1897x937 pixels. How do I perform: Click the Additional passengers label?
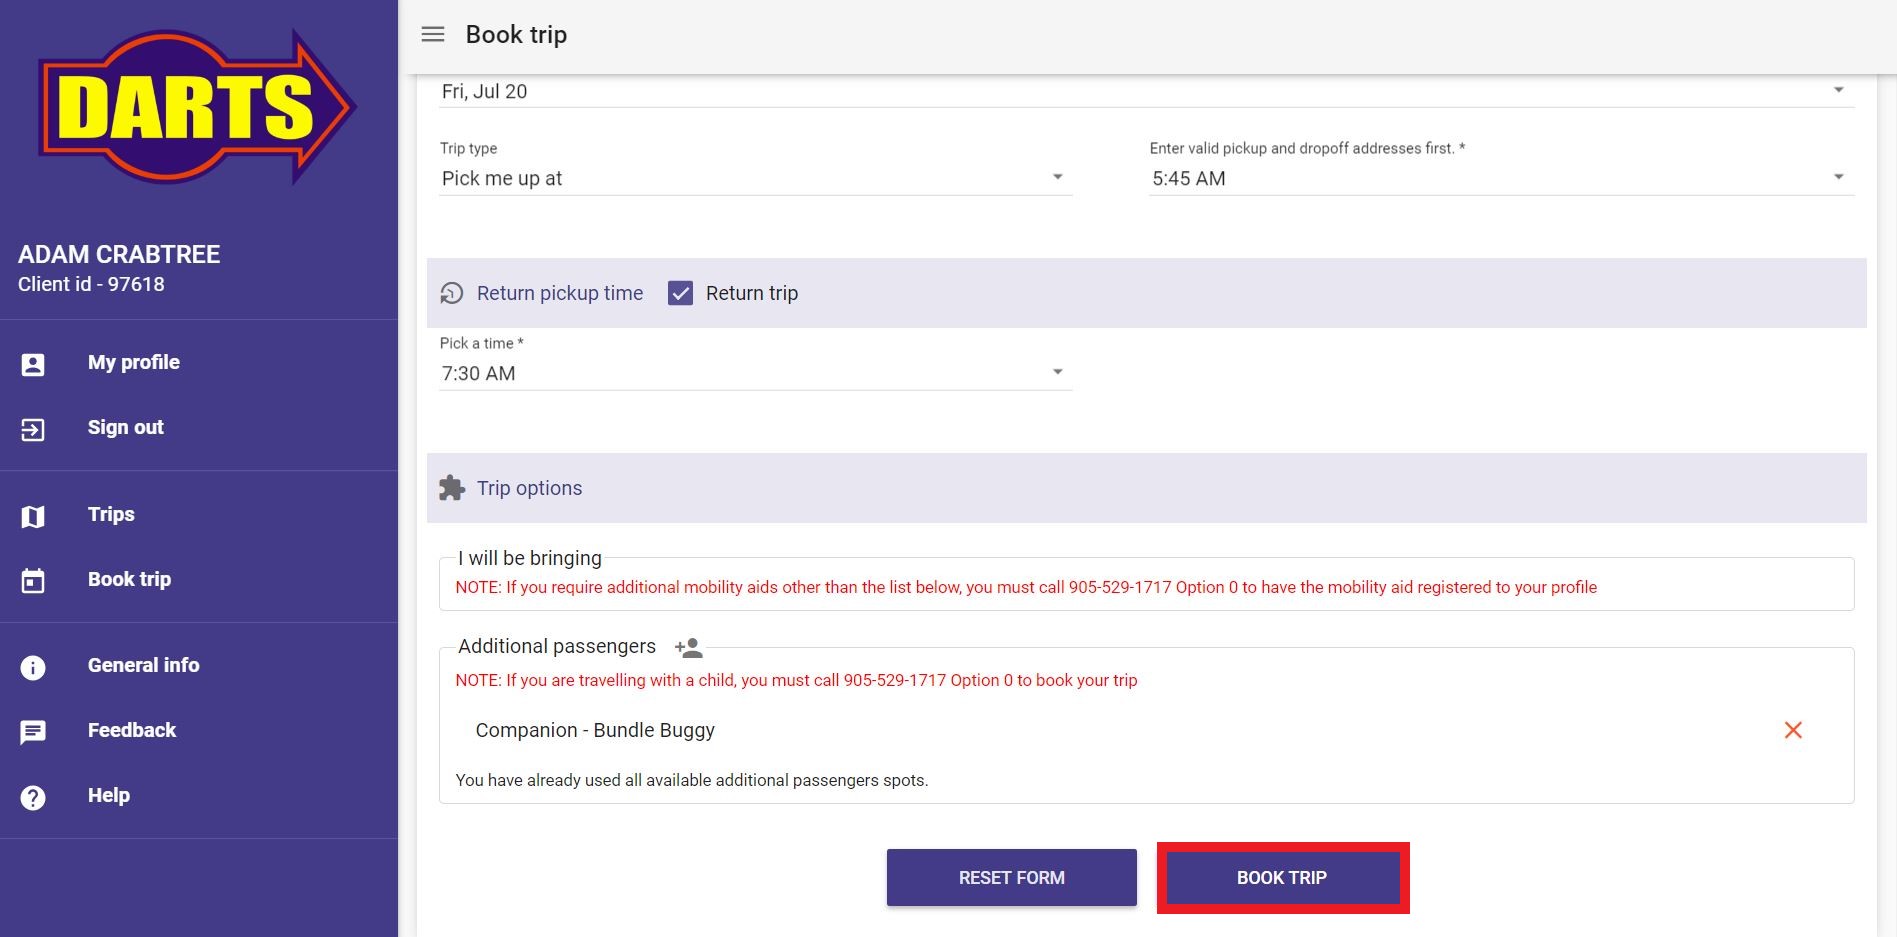[557, 646]
